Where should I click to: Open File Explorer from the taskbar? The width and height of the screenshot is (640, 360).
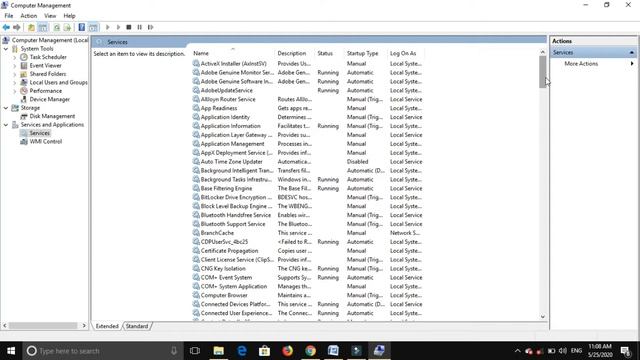click(x=219, y=351)
